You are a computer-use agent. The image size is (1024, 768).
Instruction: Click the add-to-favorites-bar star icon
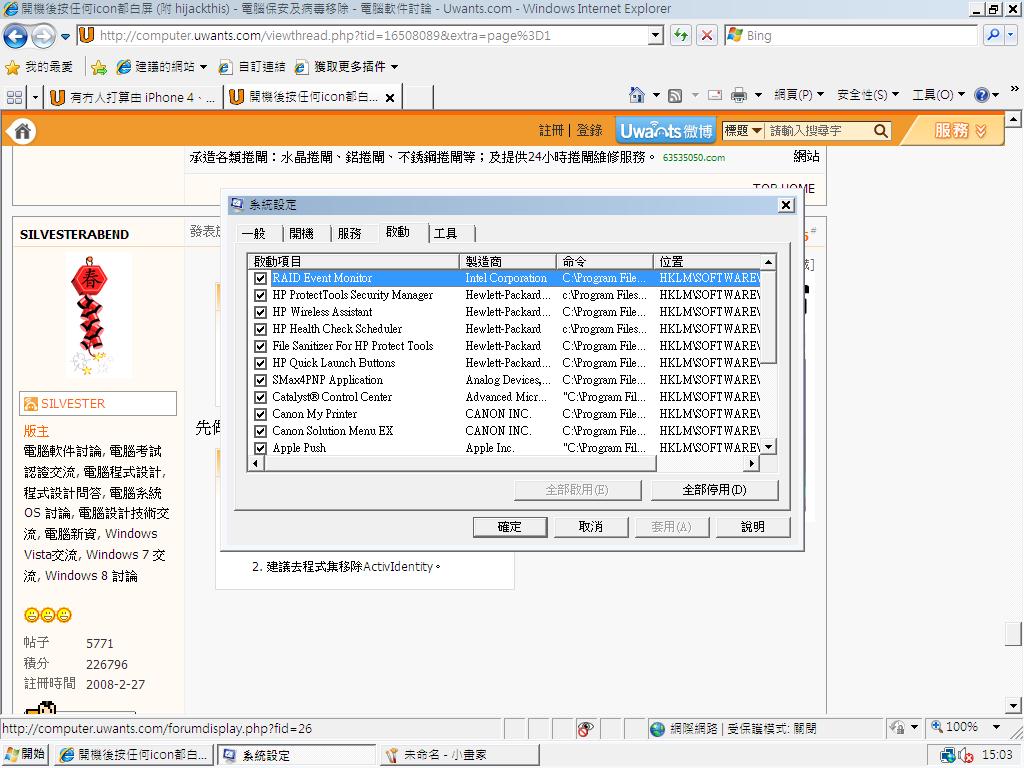coord(99,67)
